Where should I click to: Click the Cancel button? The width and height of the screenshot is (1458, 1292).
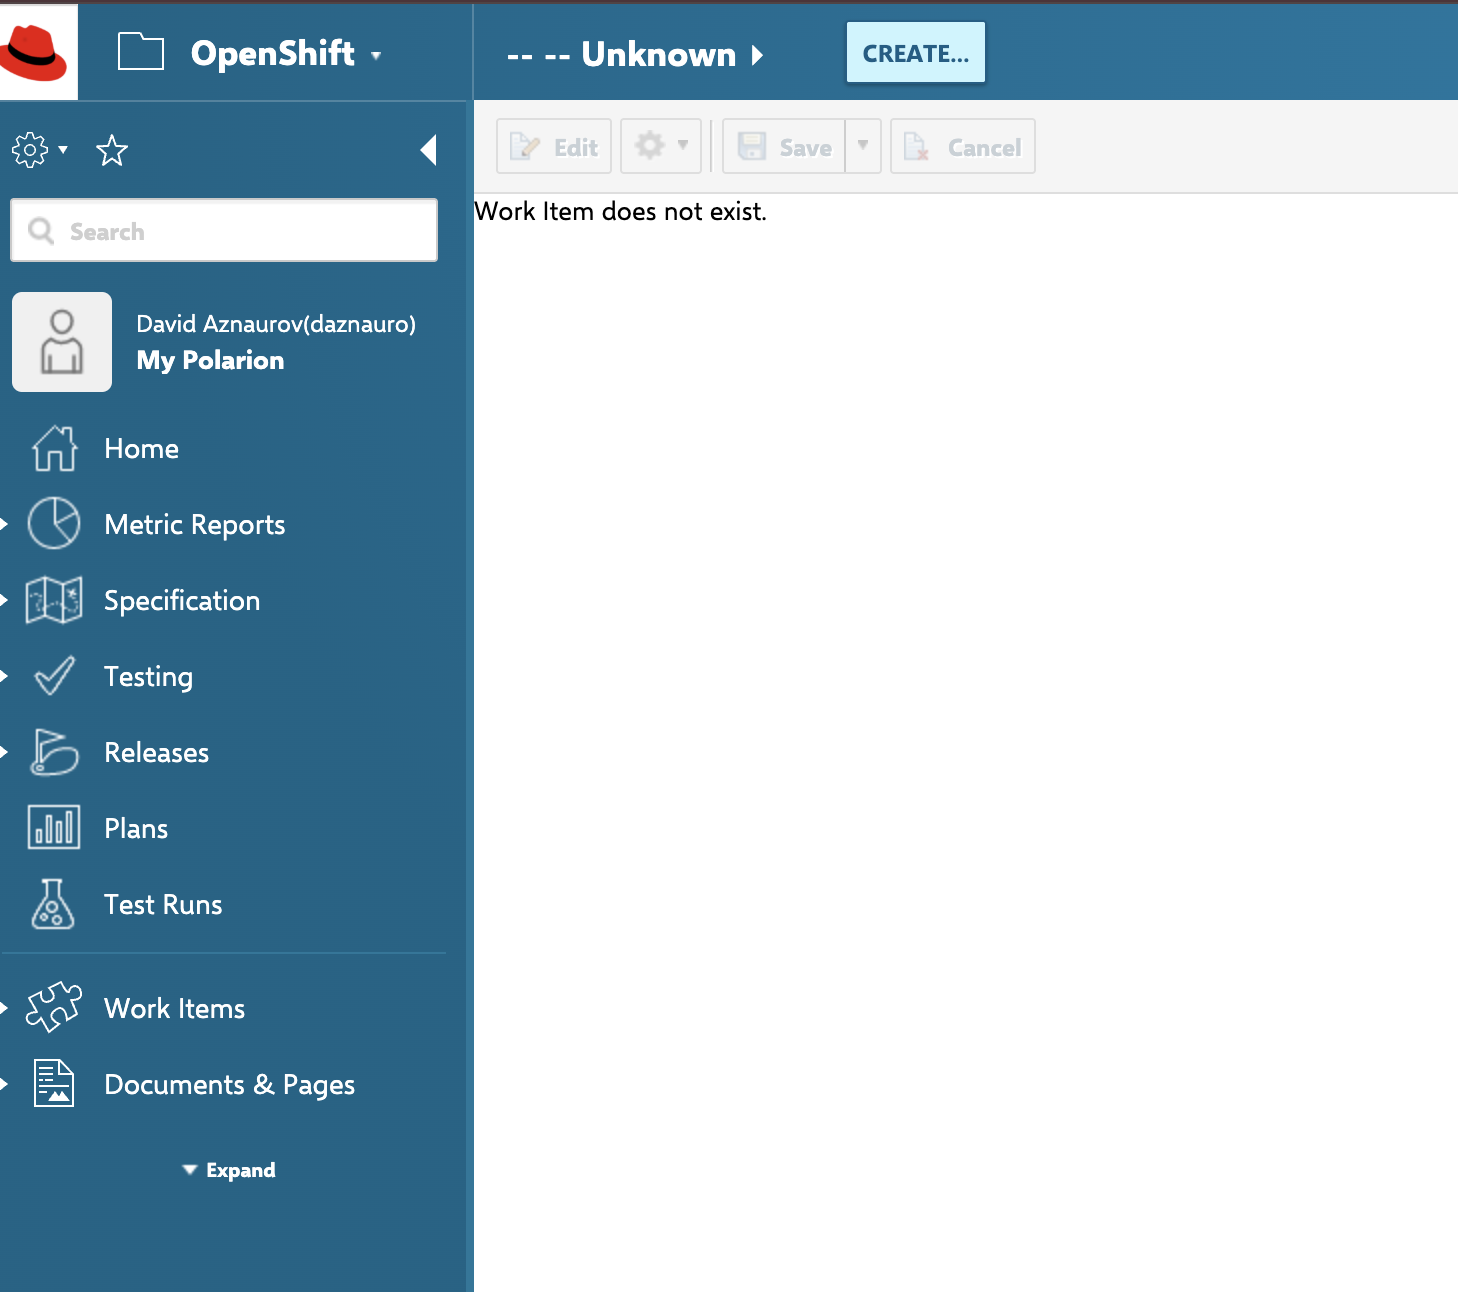point(963,146)
